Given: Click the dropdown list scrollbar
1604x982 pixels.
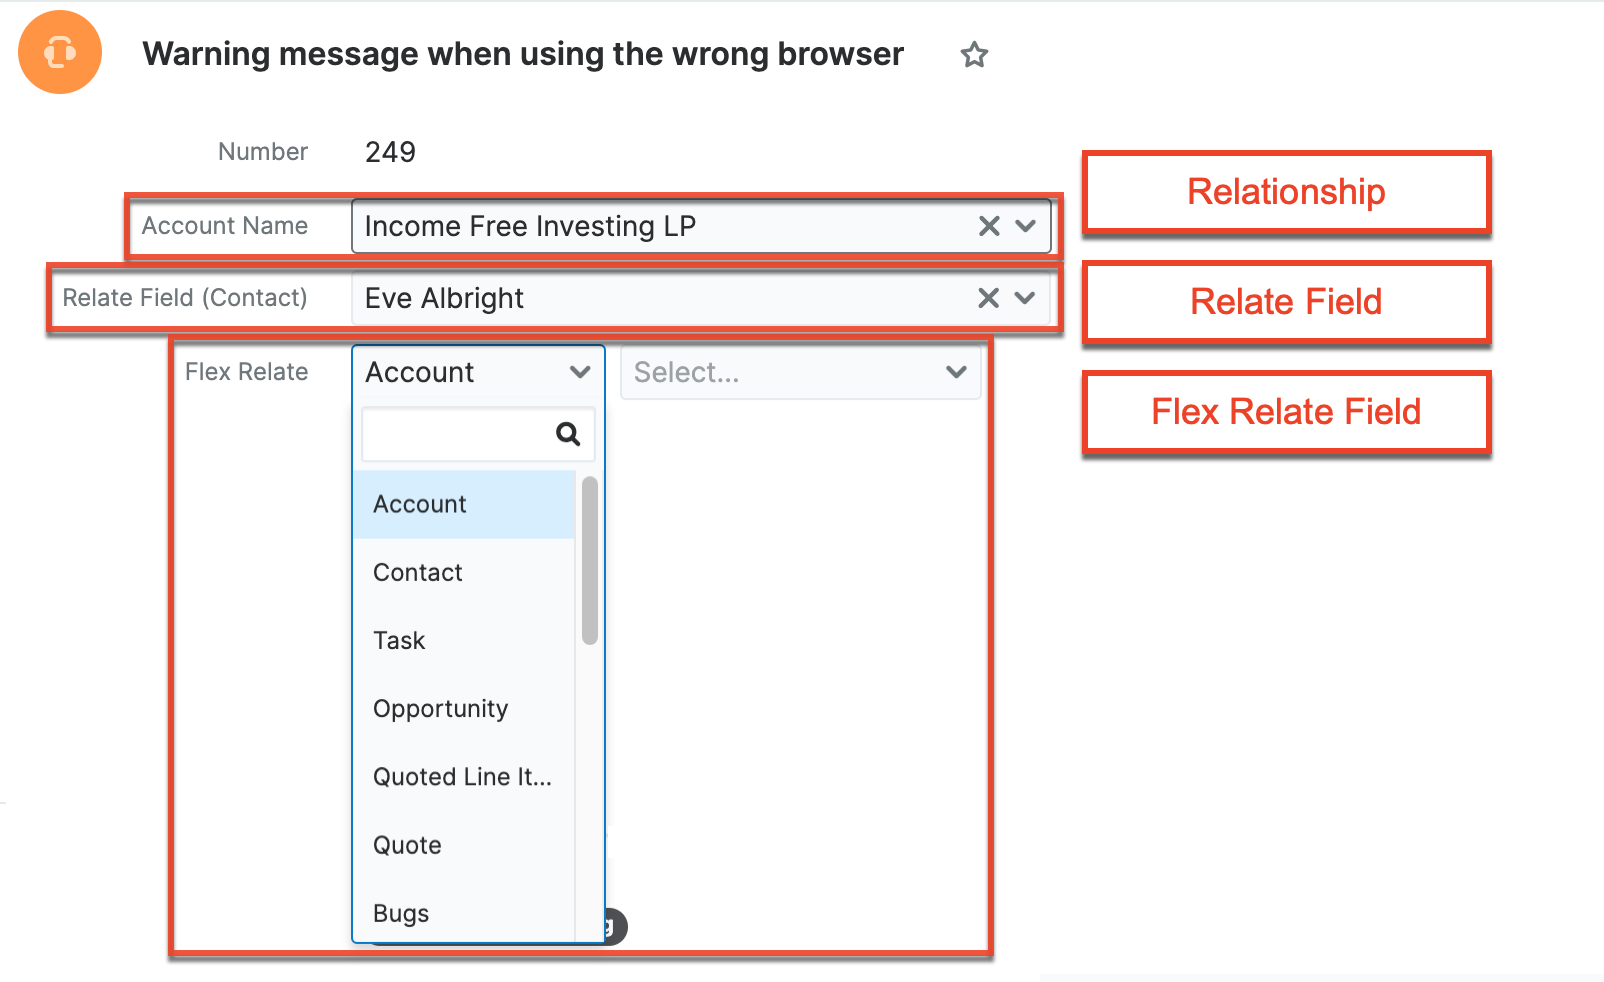Looking at the screenshot, I should 590,560.
